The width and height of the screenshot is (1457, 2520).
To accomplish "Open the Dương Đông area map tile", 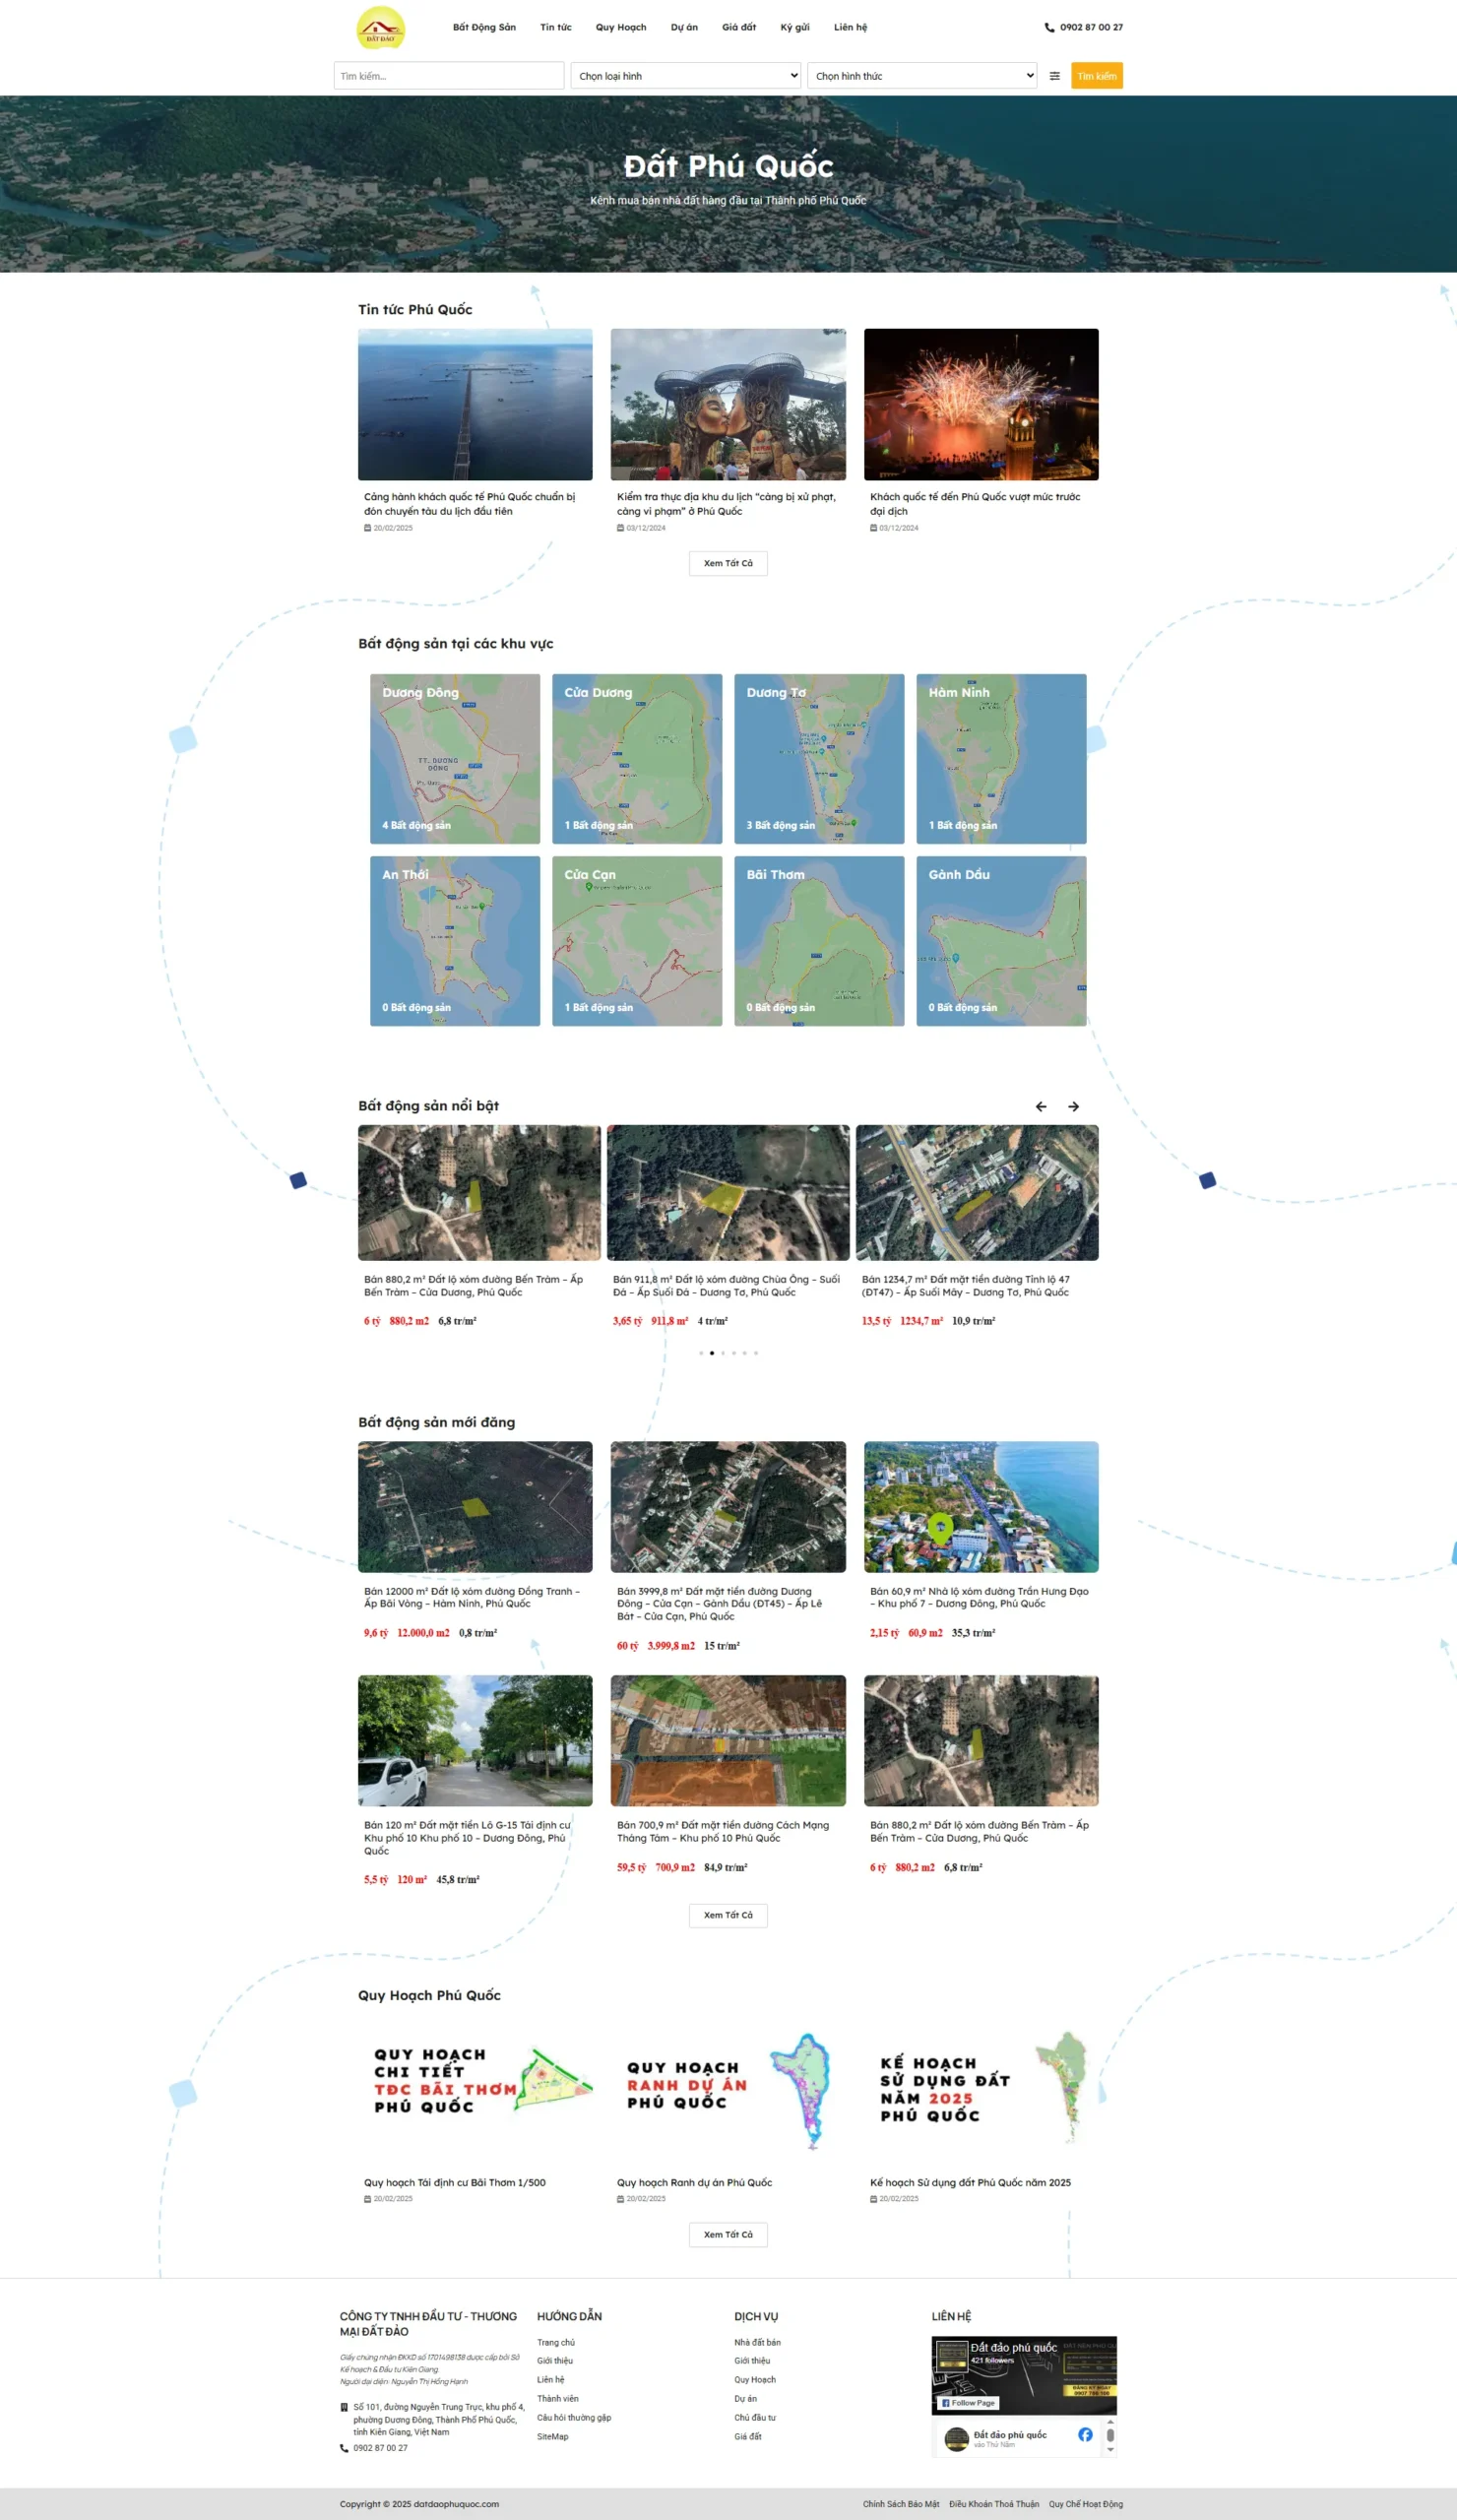I will pyautogui.click(x=455, y=759).
